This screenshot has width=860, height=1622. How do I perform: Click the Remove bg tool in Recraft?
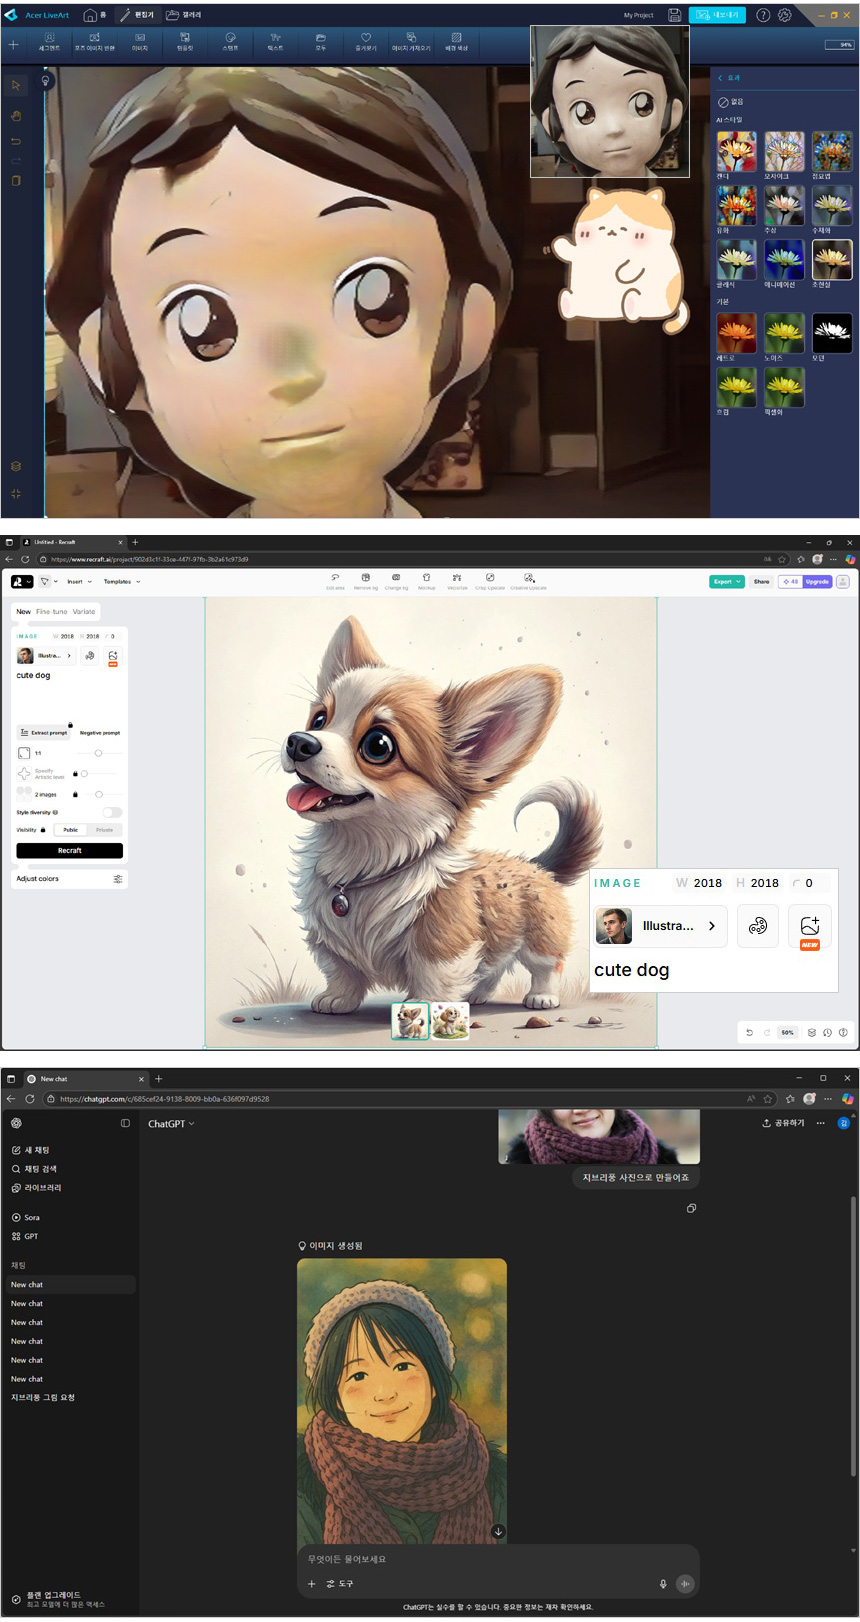[x=365, y=581]
